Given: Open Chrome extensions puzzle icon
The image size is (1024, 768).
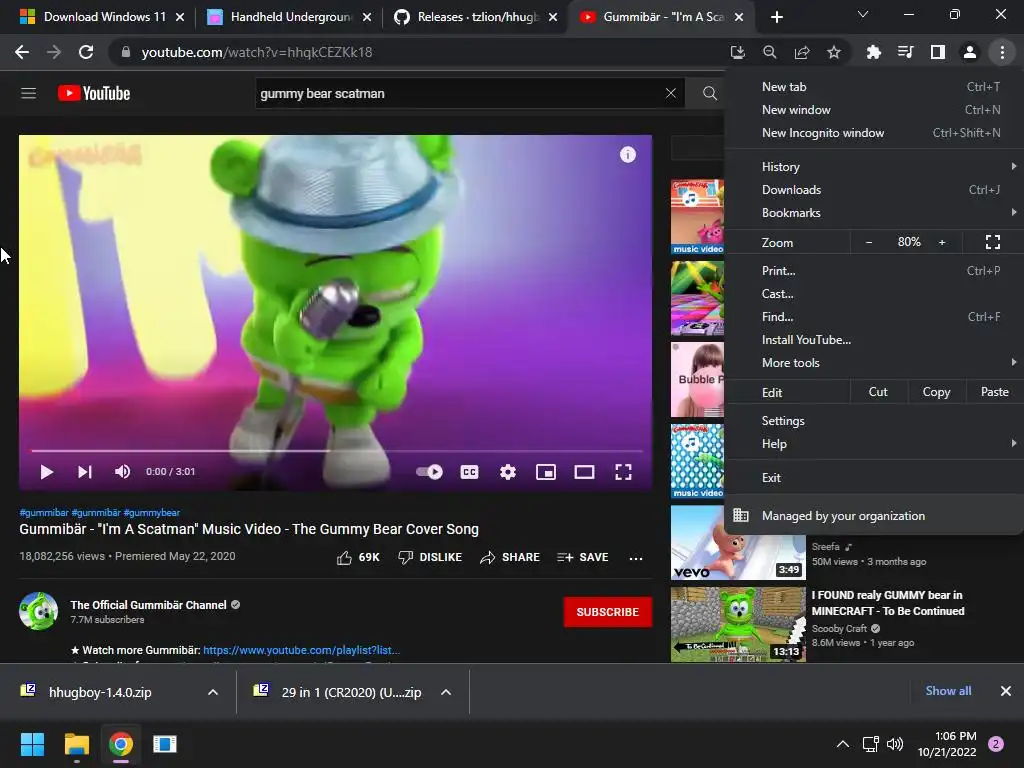Looking at the screenshot, I should coord(873,52).
